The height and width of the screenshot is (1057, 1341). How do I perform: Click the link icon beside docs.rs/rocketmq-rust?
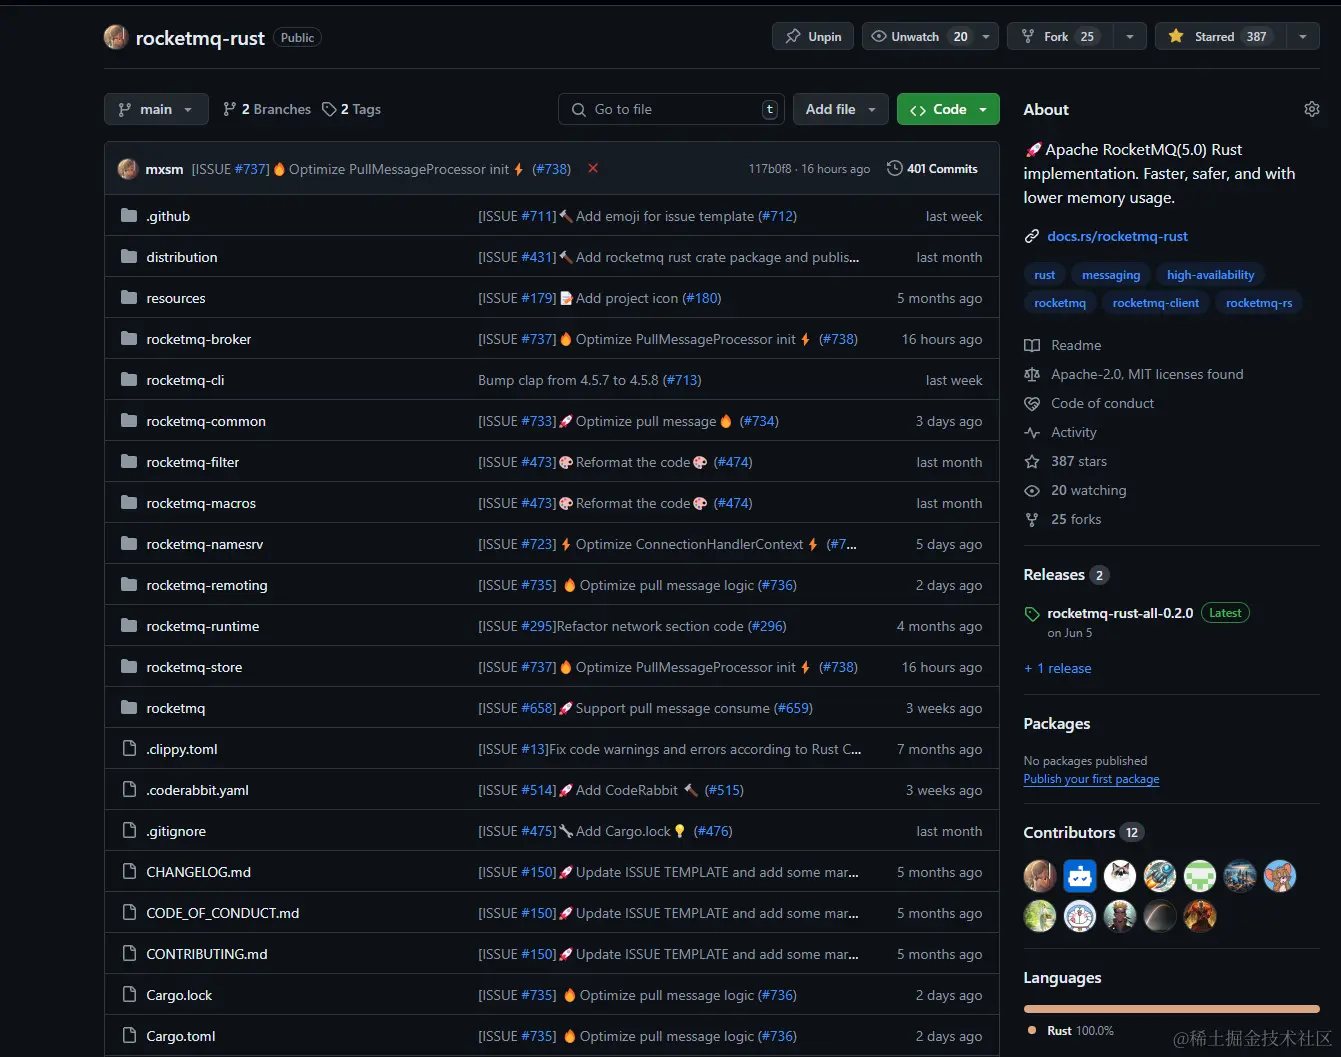[1032, 236]
